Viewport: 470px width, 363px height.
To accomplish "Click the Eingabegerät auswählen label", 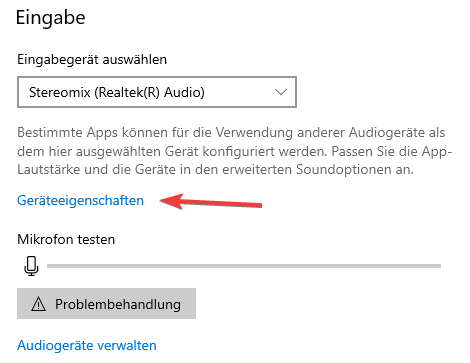I will (x=92, y=60).
